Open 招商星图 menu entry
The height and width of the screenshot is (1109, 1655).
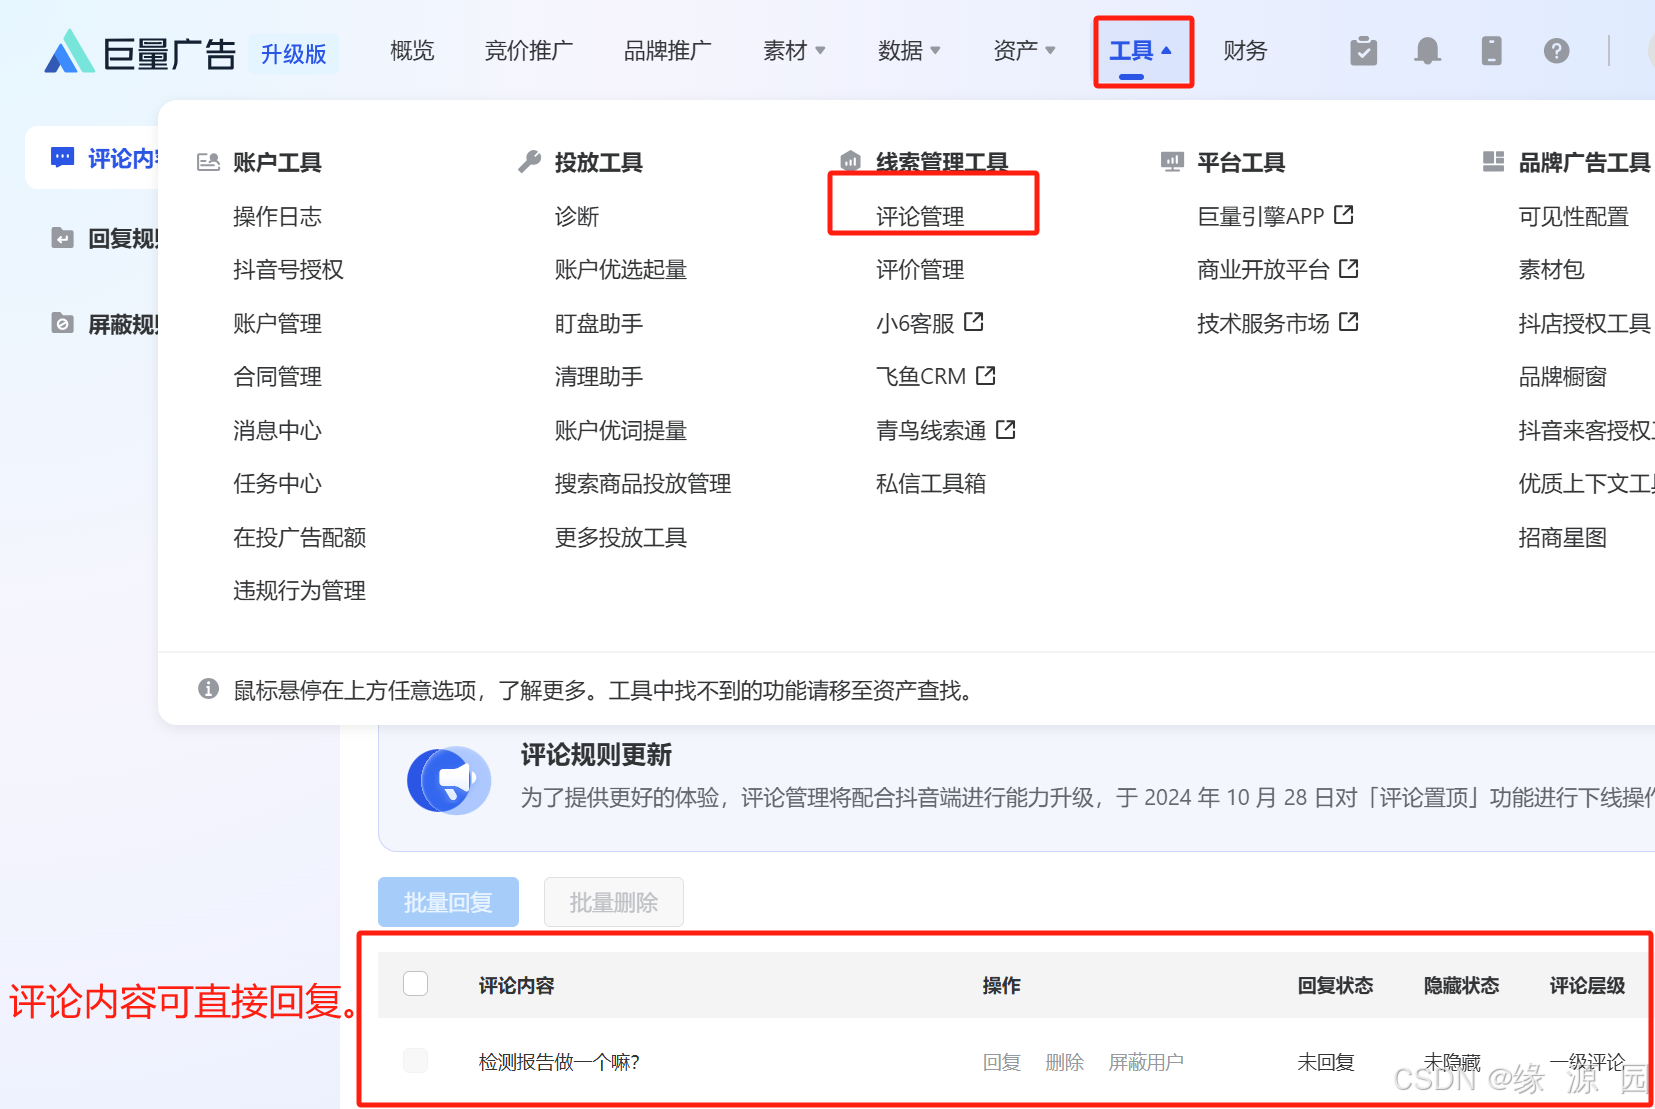(1562, 537)
